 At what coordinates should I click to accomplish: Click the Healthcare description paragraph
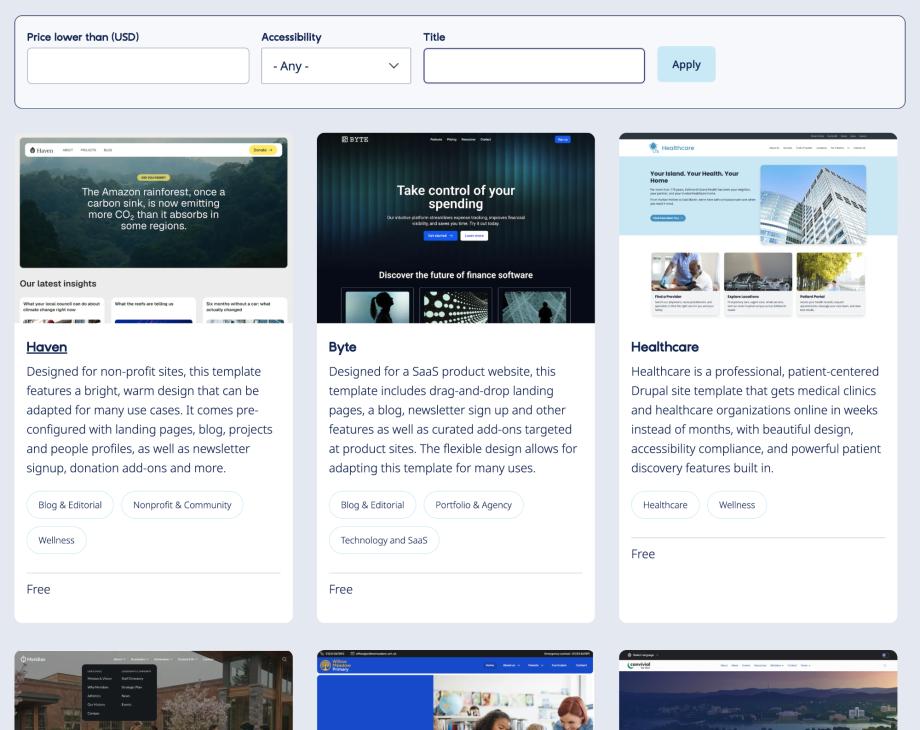tap(756, 420)
